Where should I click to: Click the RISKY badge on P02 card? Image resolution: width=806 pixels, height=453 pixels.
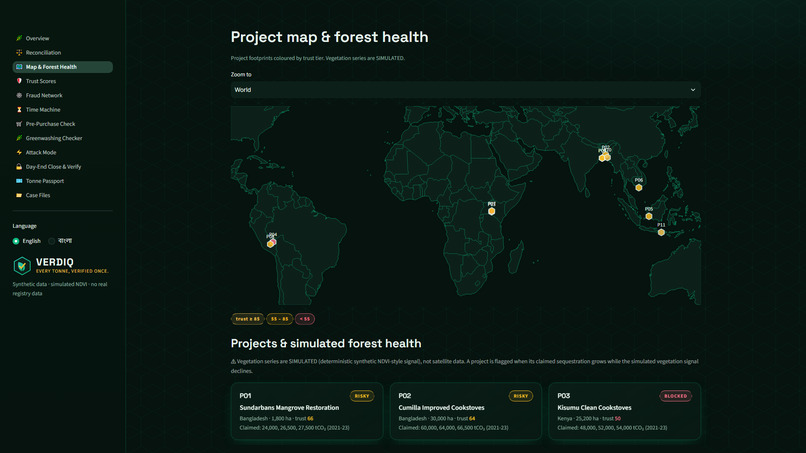521,396
